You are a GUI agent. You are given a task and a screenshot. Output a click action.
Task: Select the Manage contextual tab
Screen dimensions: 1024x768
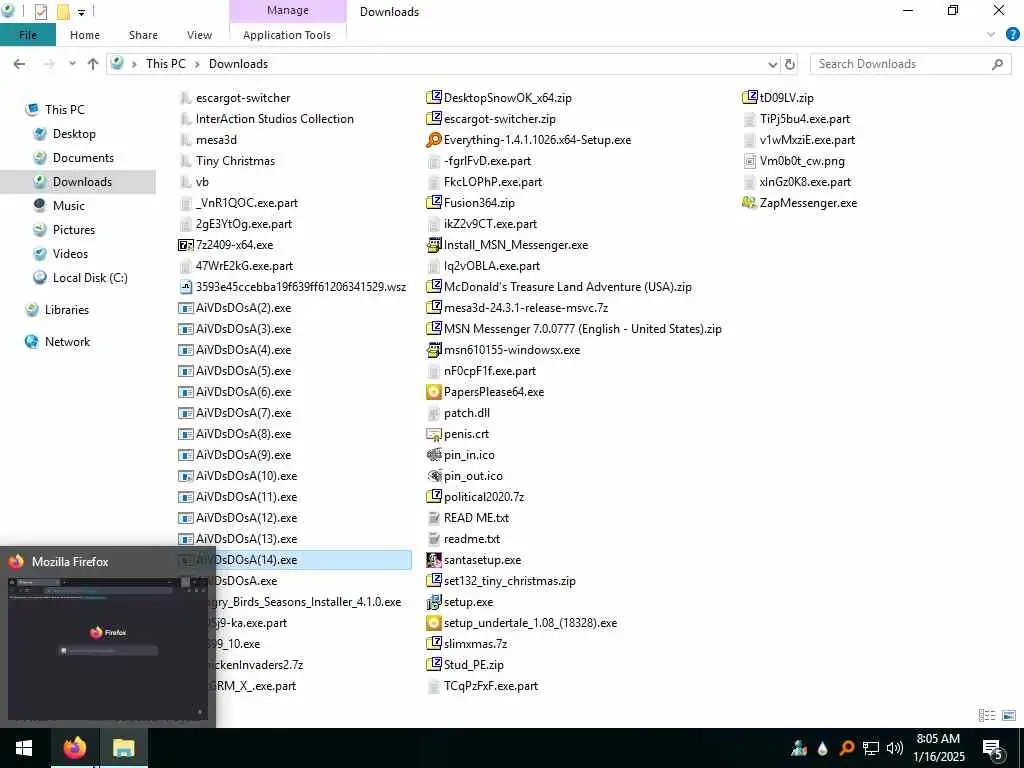287,10
